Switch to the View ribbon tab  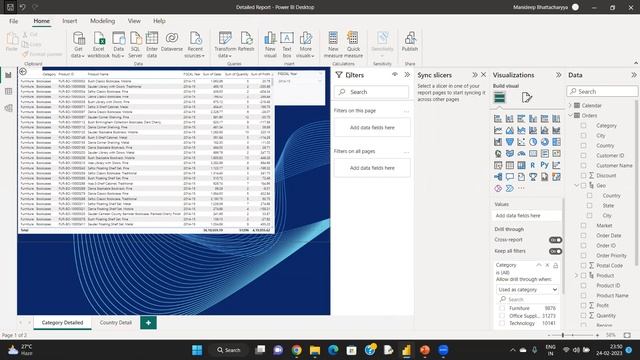(134, 21)
